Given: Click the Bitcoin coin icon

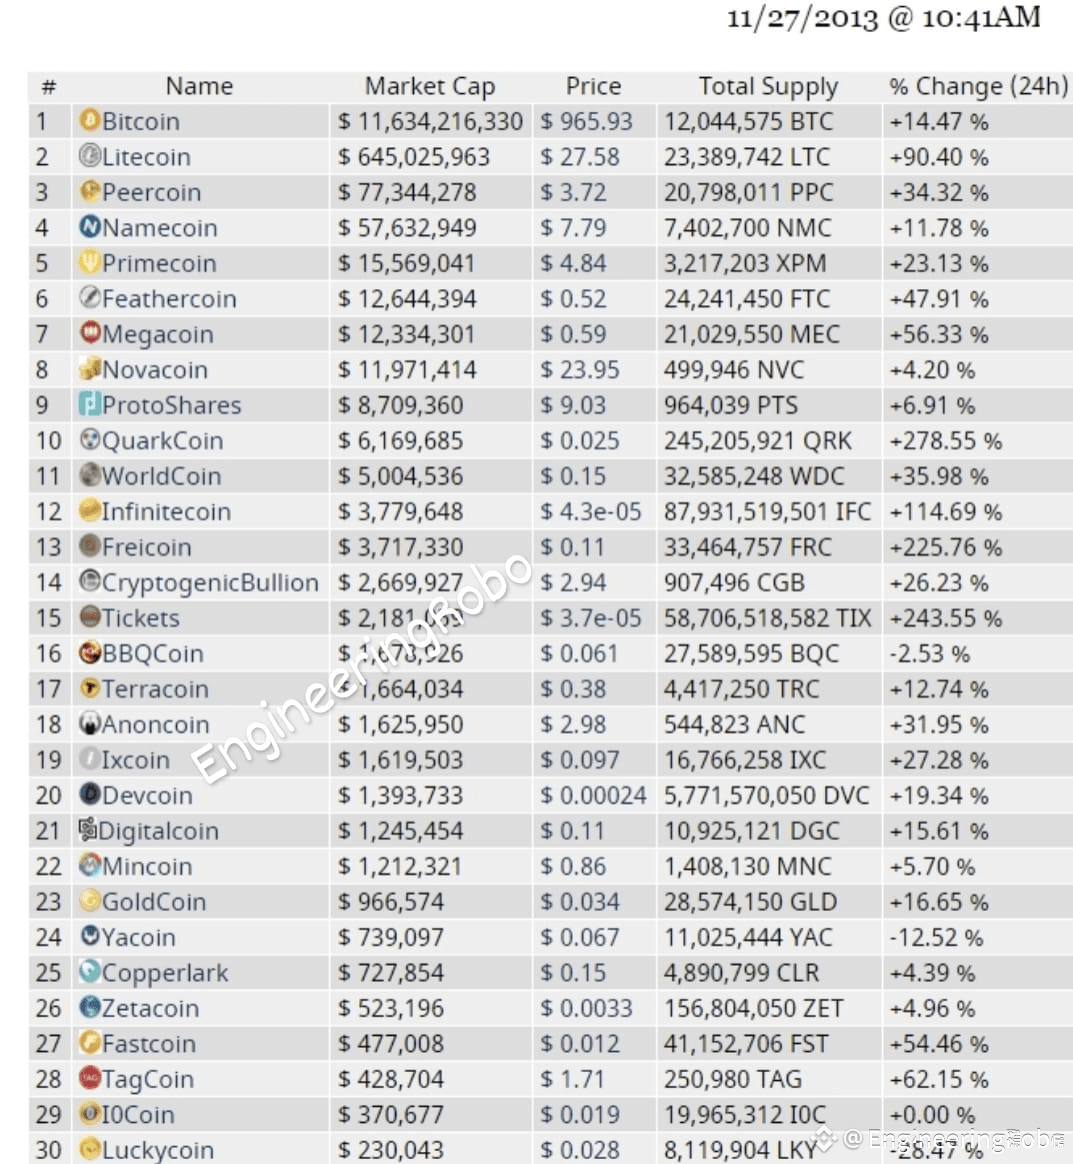Looking at the screenshot, I should pos(90,120).
